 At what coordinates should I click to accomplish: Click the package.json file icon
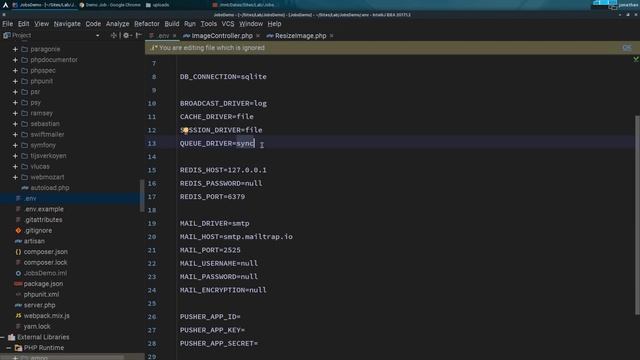point(18,284)
